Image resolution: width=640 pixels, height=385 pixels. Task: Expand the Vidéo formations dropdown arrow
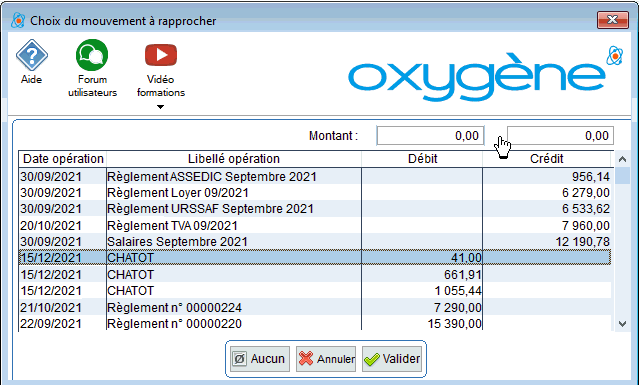coord(160,107)
